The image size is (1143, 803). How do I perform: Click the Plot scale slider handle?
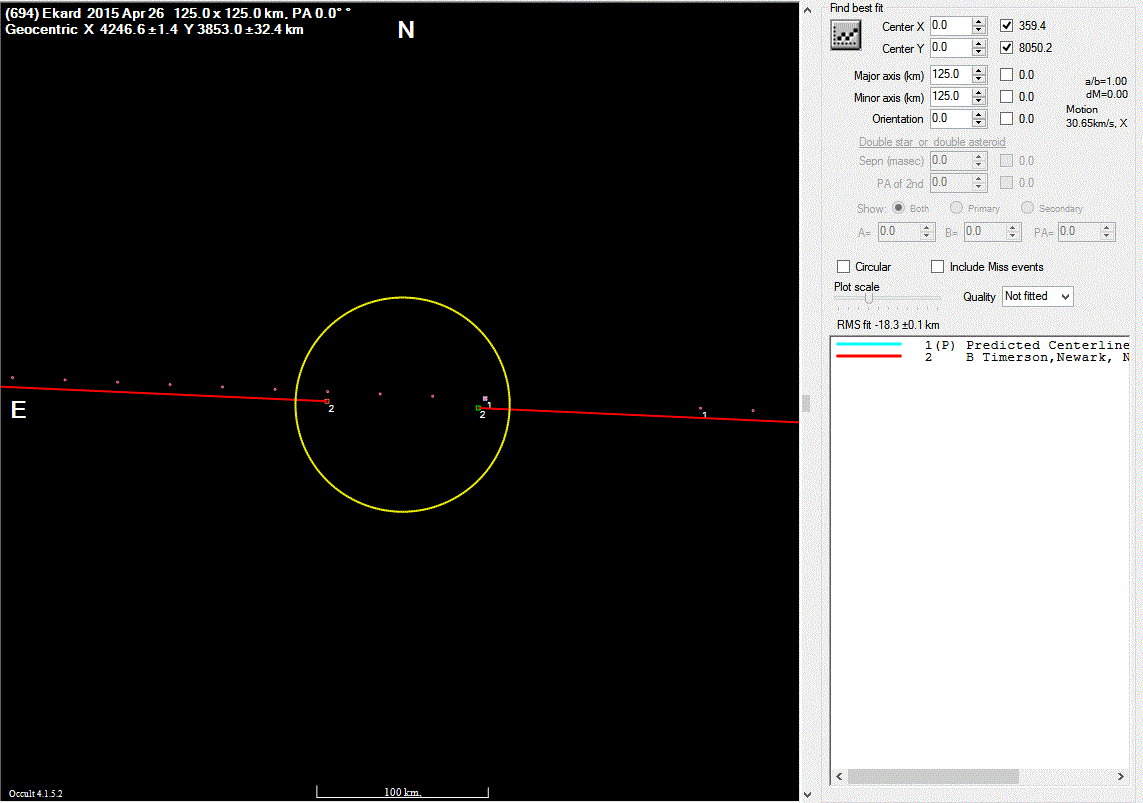pyautogui.click(x=869, y=297)
